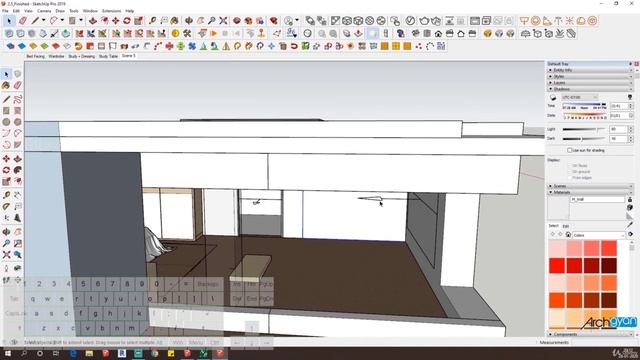Select the Rotate tool in left toolbar

tap(6, 170)
